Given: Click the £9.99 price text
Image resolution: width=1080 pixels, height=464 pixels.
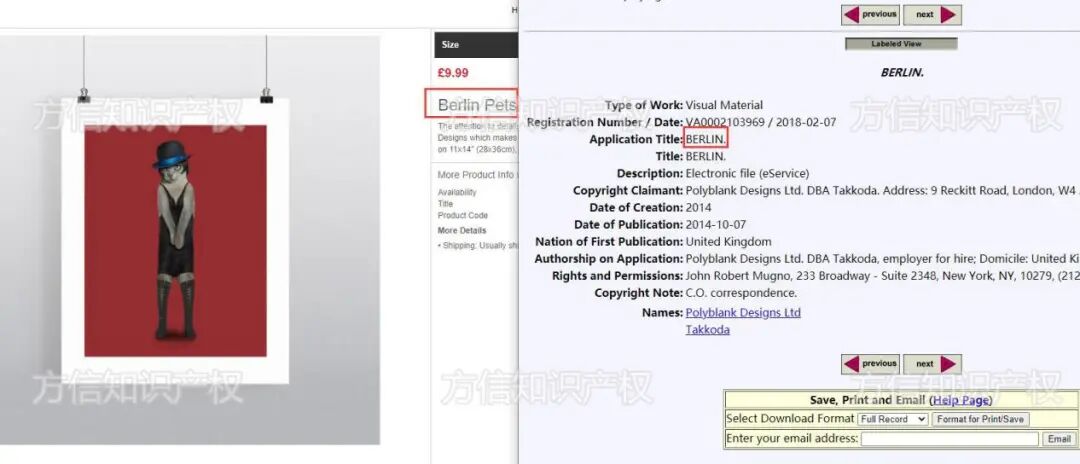Looking at the screenshot, I should click(x=453, y=72).
